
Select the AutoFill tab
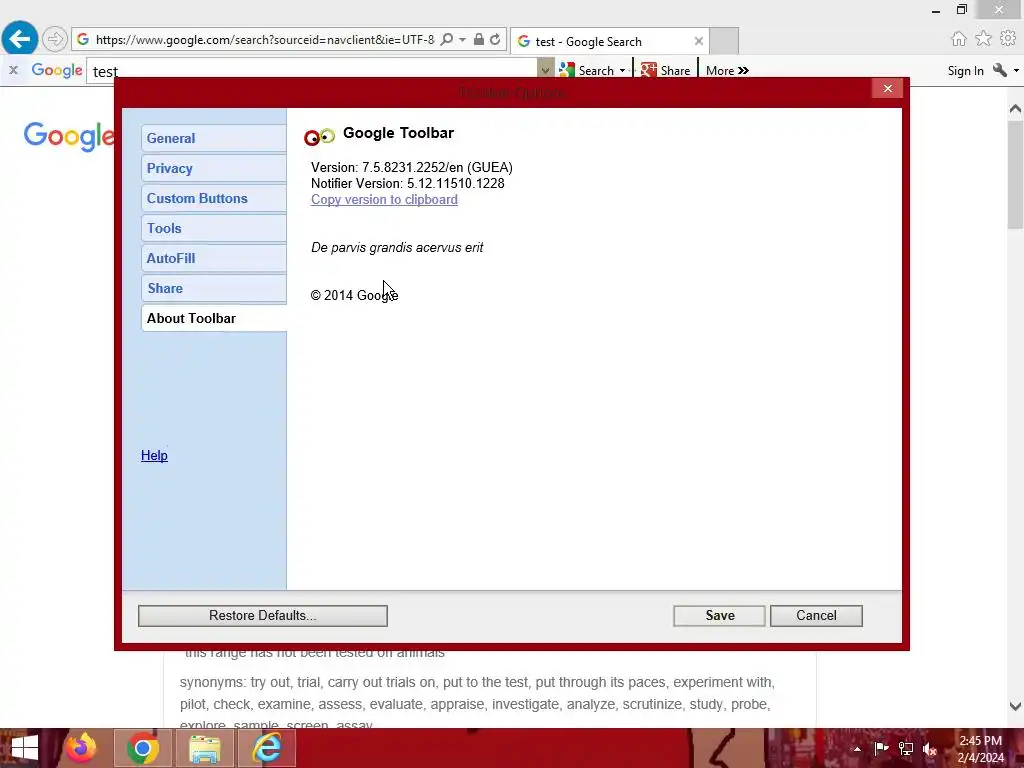pos(214,259)
